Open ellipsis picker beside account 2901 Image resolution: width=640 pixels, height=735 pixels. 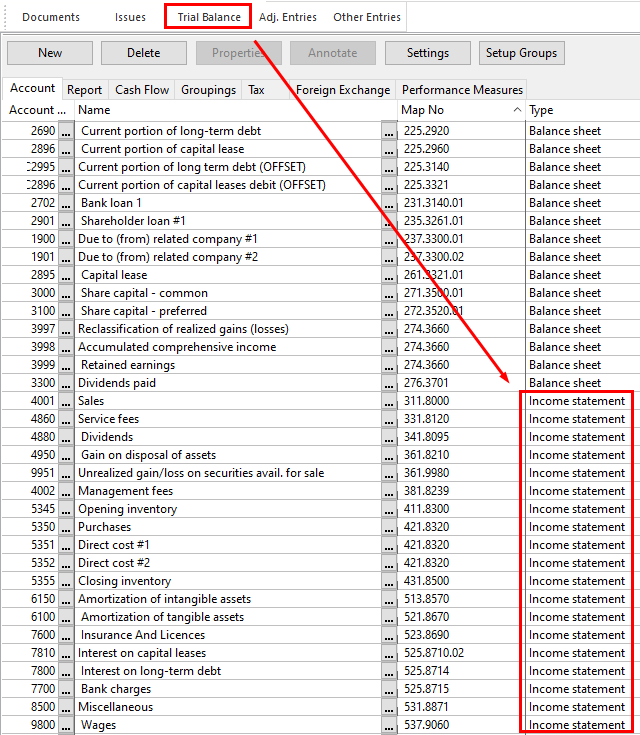66,221
